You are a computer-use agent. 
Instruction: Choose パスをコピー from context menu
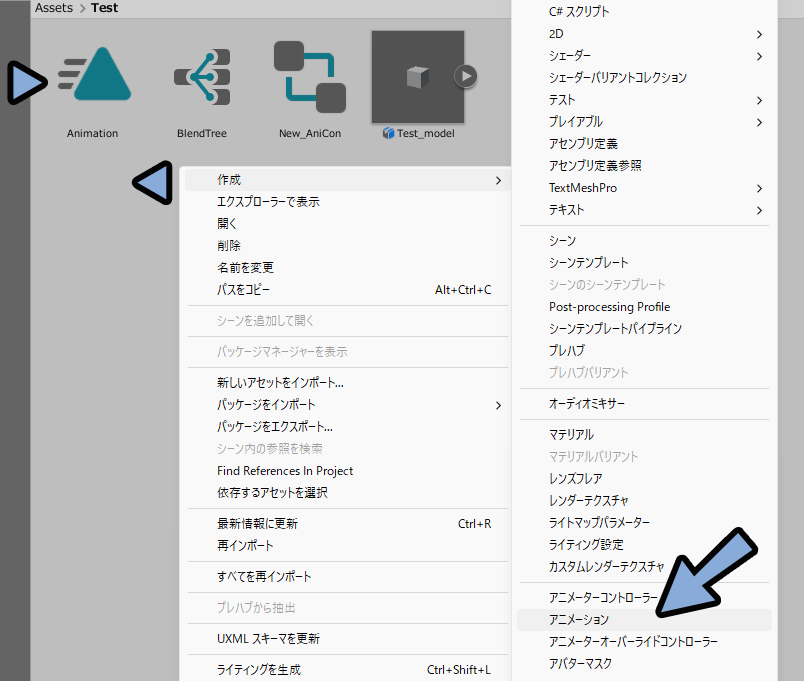coord(348,290)
